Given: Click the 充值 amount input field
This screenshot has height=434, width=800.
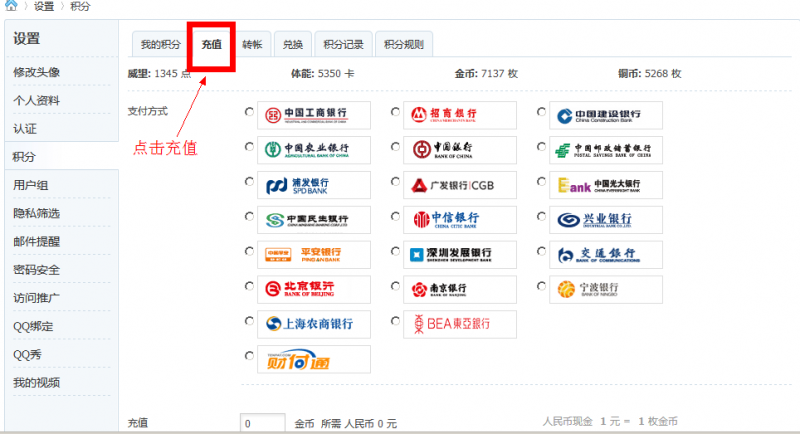Looking at the screenshot, I should (x=263, y=424).
